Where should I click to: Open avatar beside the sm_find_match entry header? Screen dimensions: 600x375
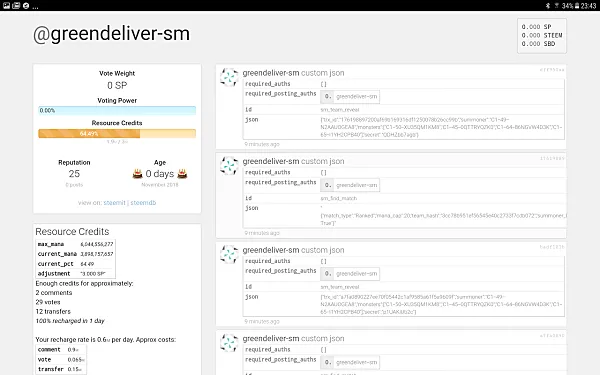[x=229, y=166]
